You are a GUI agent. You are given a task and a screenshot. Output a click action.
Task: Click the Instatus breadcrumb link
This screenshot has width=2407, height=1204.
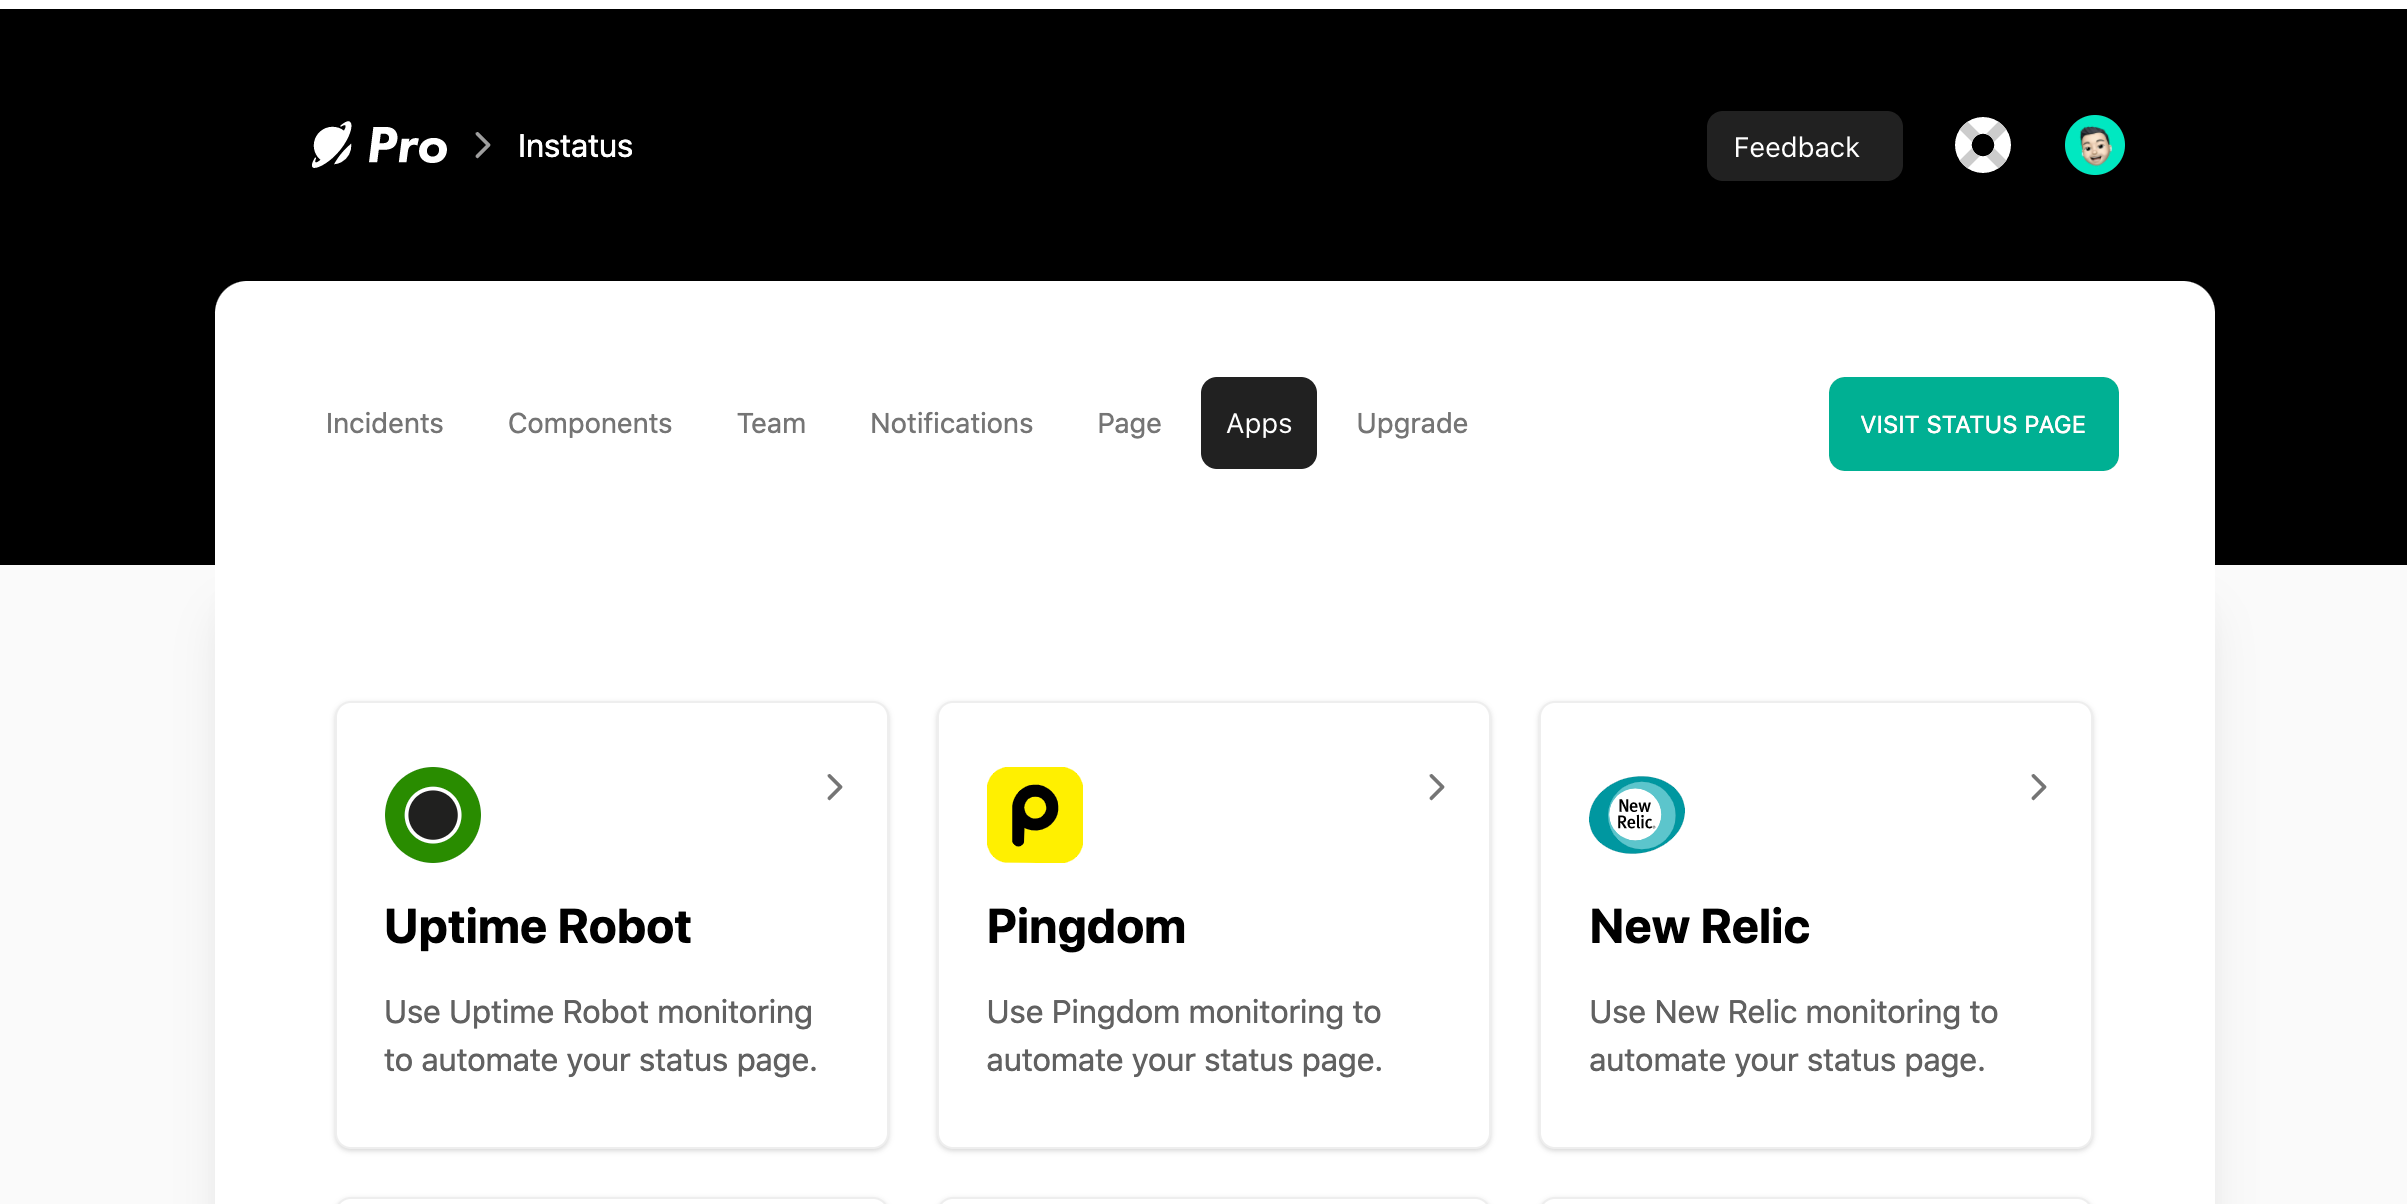pos(575,146)
